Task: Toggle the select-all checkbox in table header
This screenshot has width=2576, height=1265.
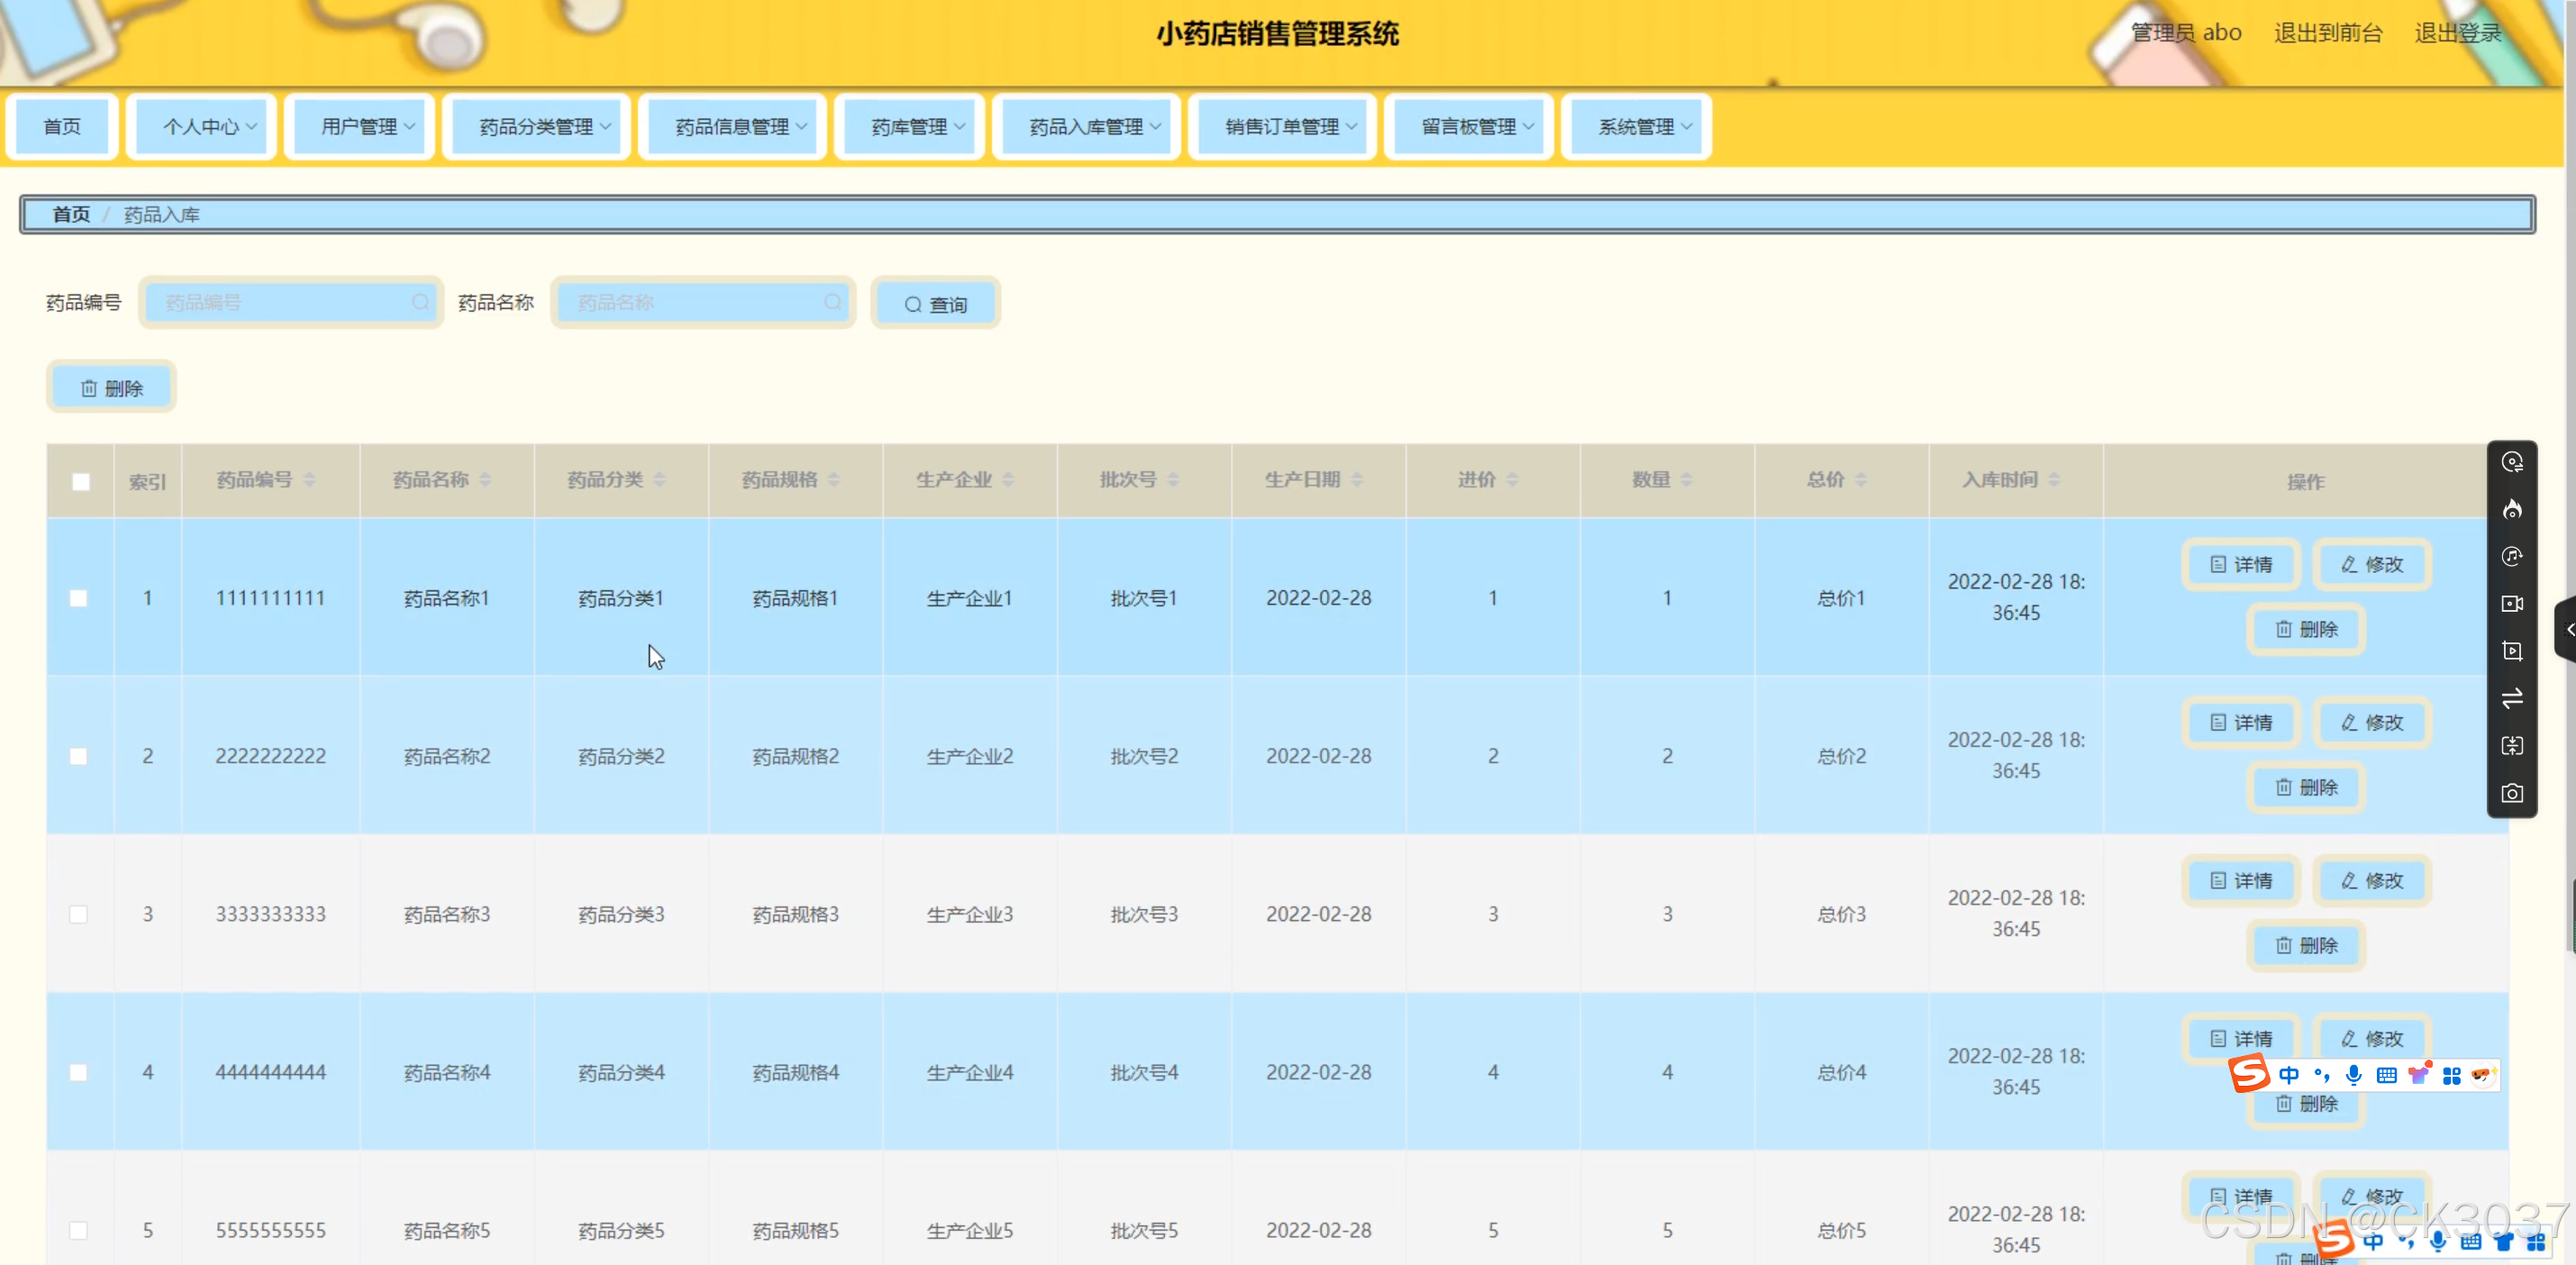Action: tap(81, 482)
